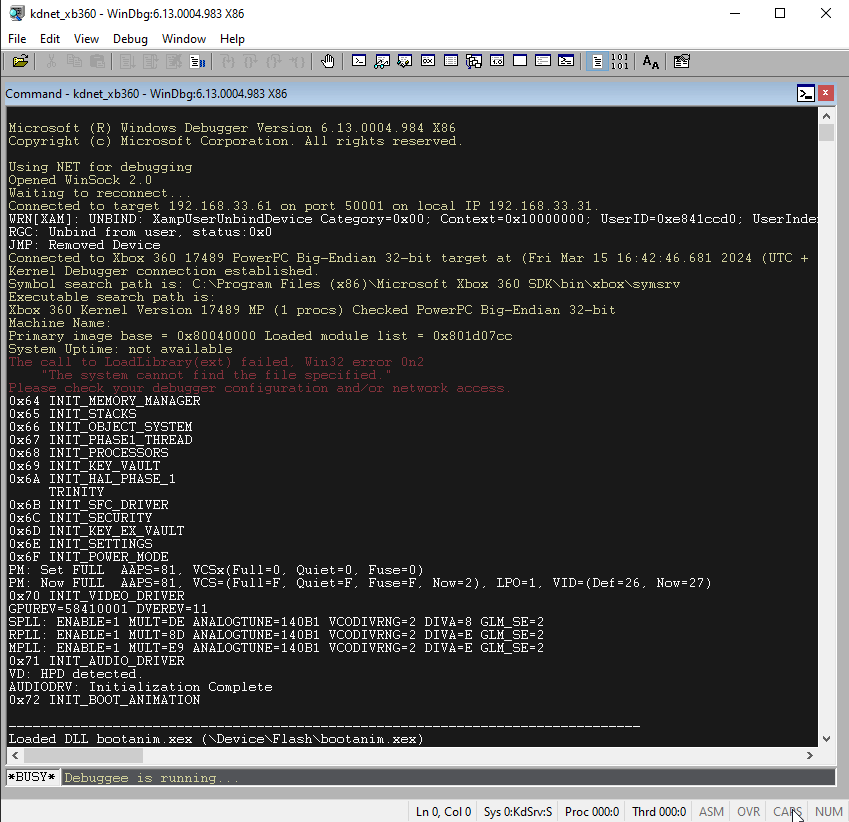Viewport: 849px width, 822px height.
Task: Click the red LoadLibrary(ext) failed error line
Action: 216,362
